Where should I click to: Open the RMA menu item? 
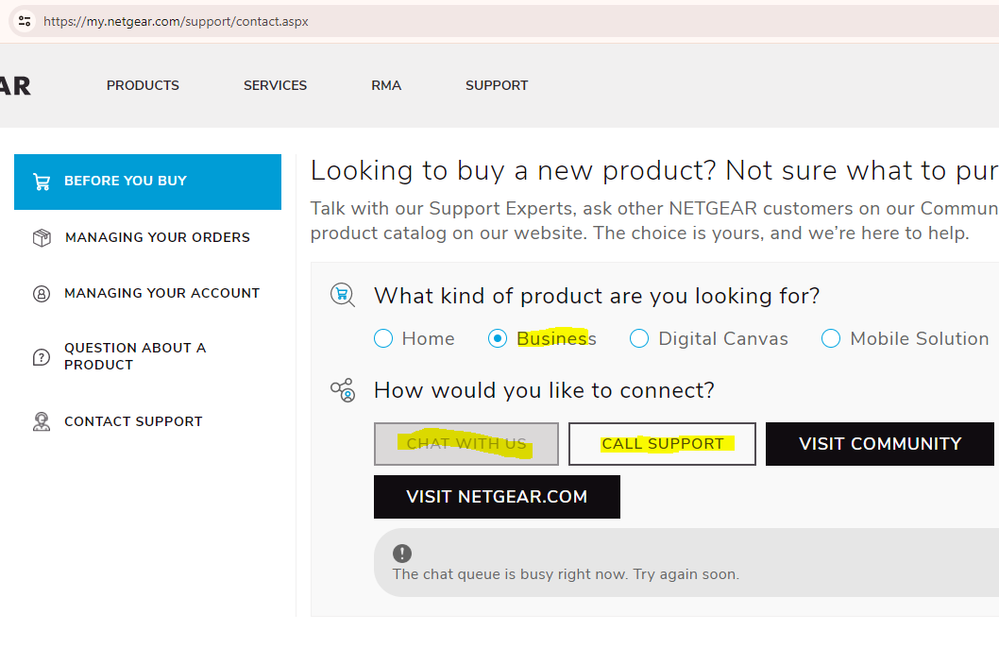386,86
